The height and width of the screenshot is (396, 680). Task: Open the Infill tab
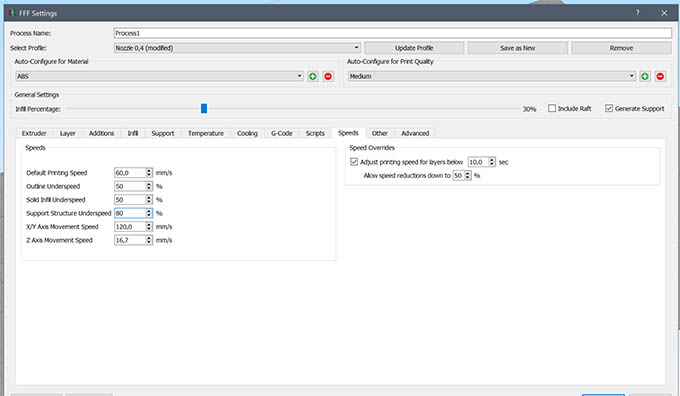pos(133,133)
